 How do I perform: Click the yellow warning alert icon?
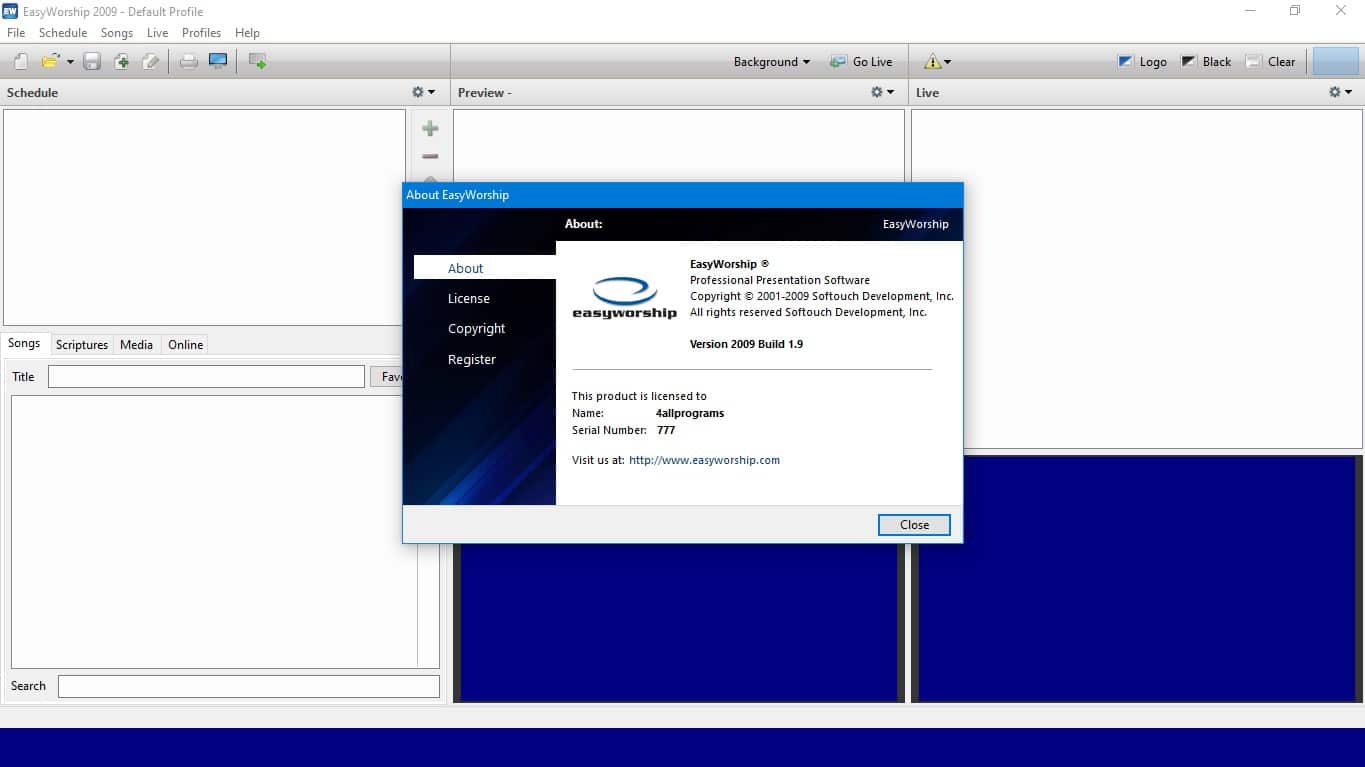point(932,62)
